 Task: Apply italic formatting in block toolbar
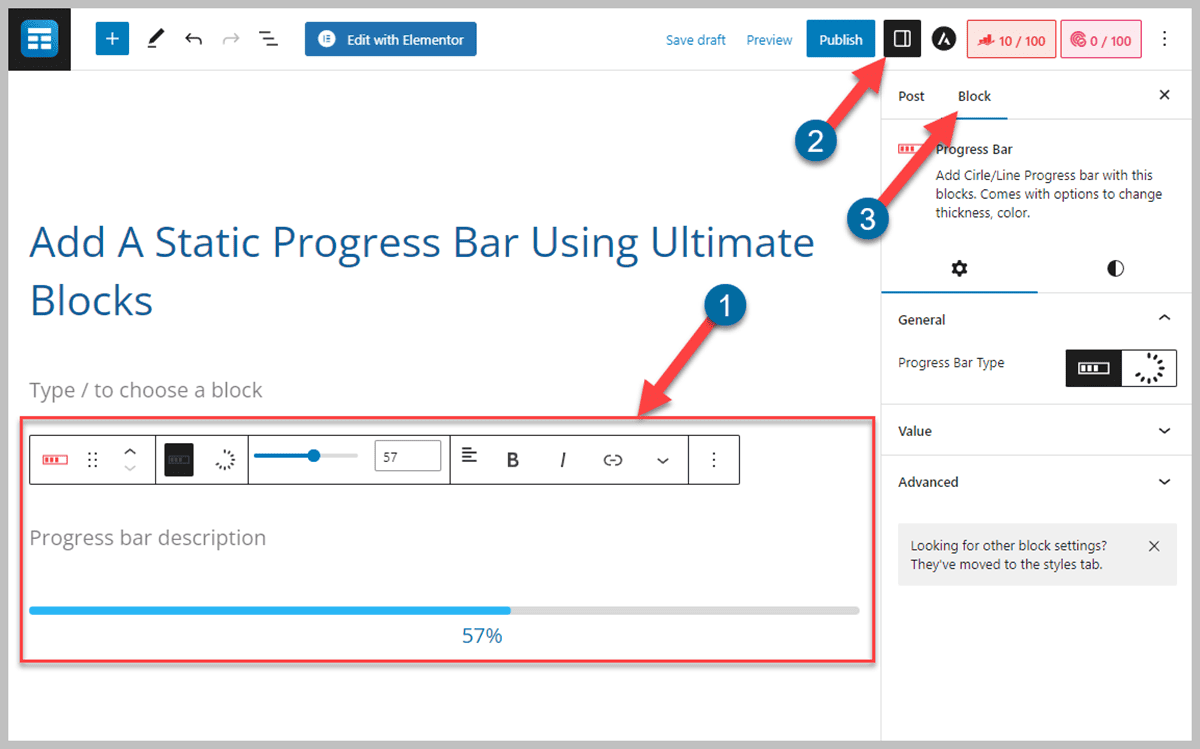pyautogui.click(x=562, y=459)
